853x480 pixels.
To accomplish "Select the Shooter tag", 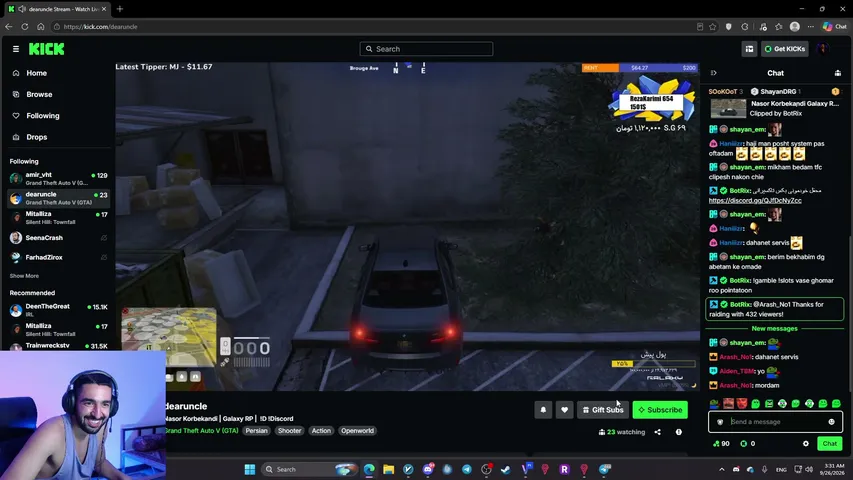I will (289, 430).
